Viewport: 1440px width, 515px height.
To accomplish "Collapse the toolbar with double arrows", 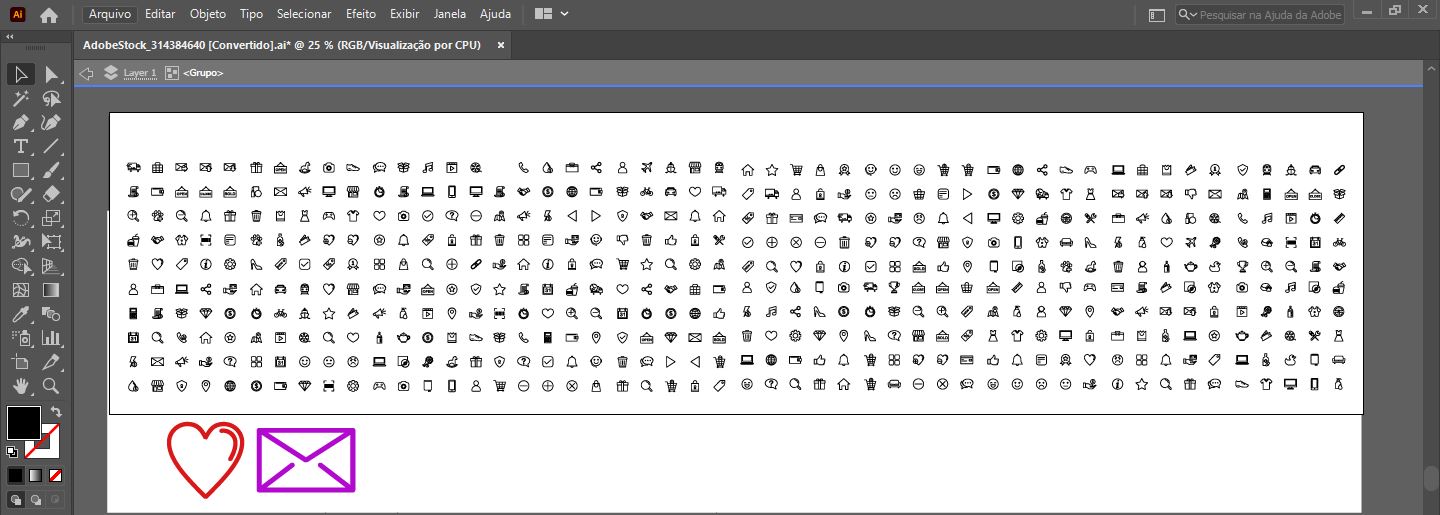I will pos(11,35).
